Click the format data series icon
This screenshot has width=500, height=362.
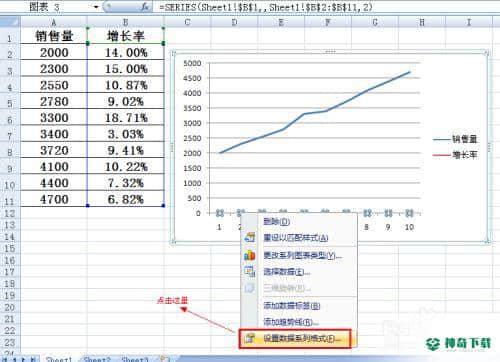pyautogui.click(x=250, y=339)
